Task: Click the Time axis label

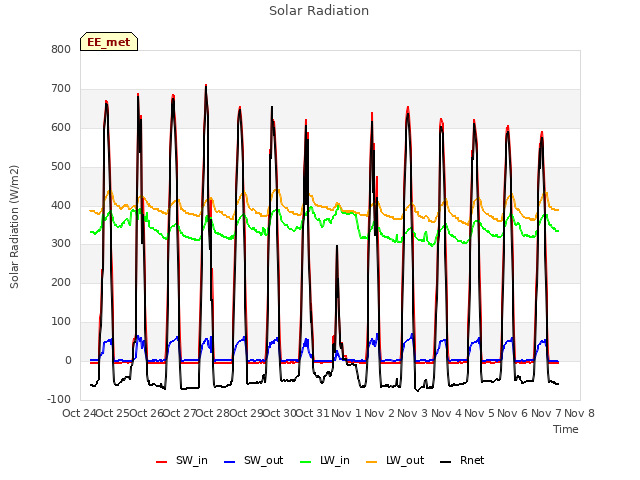Action: [566, 429]
